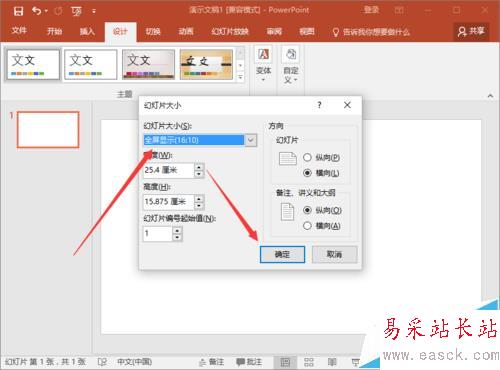The image size is (500, 370).
Task: Expand the themes gallery More arrow
Action: click(240, 77)
